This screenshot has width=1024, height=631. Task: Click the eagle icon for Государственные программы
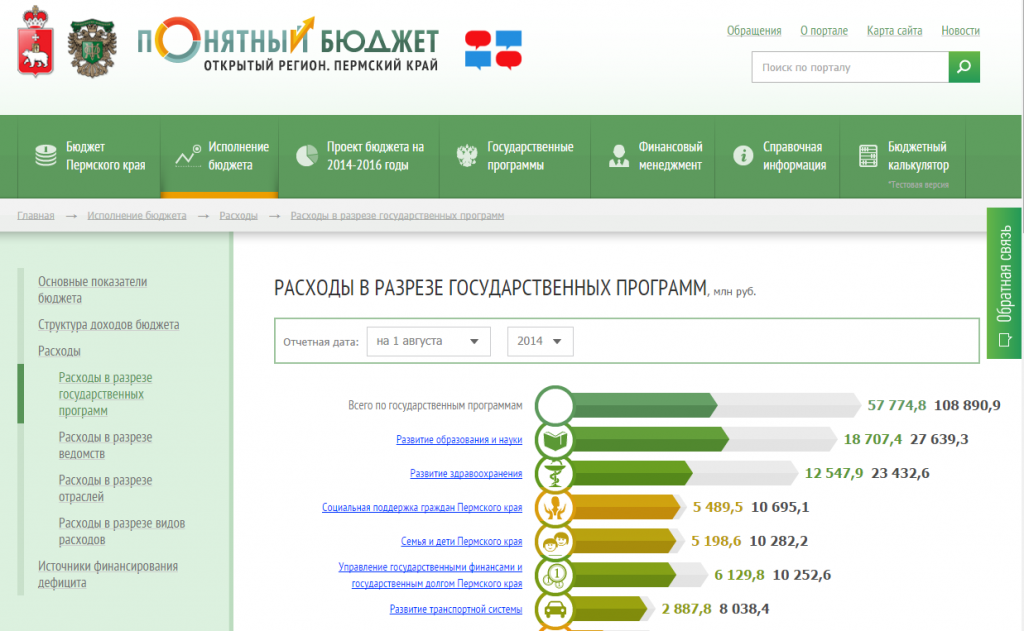point(467,155)
